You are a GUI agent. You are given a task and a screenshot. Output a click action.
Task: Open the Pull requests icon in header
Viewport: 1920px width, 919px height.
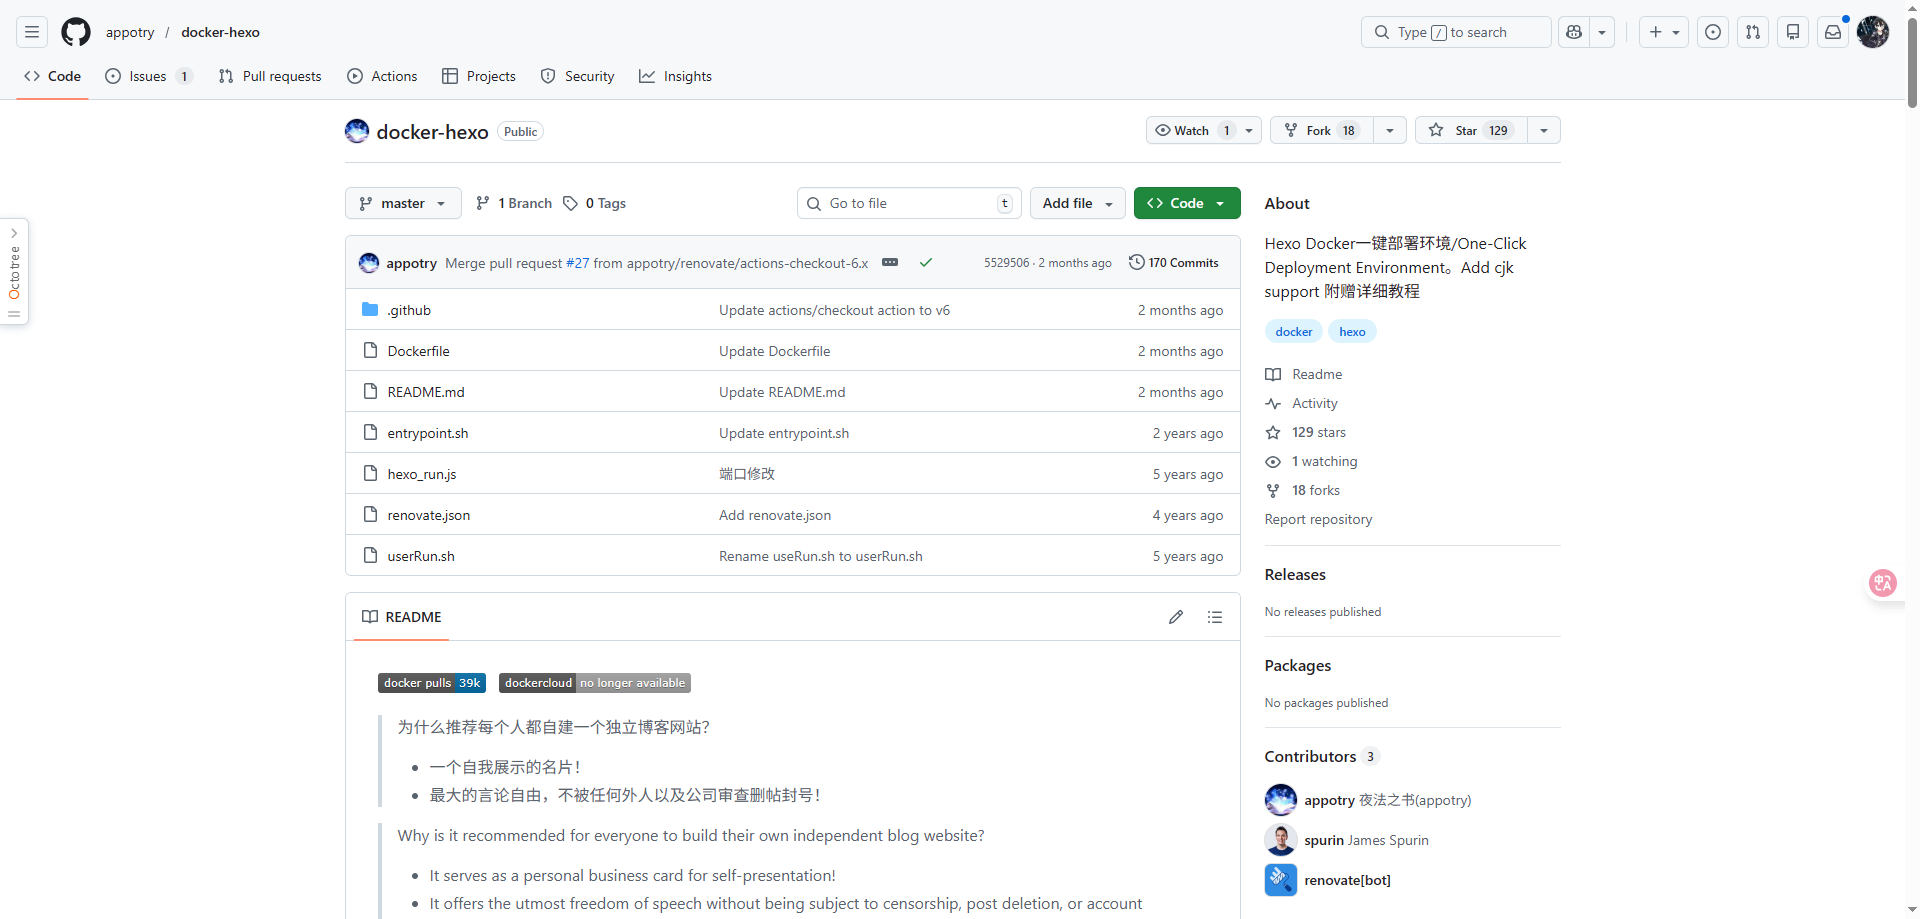point(1753,32)
